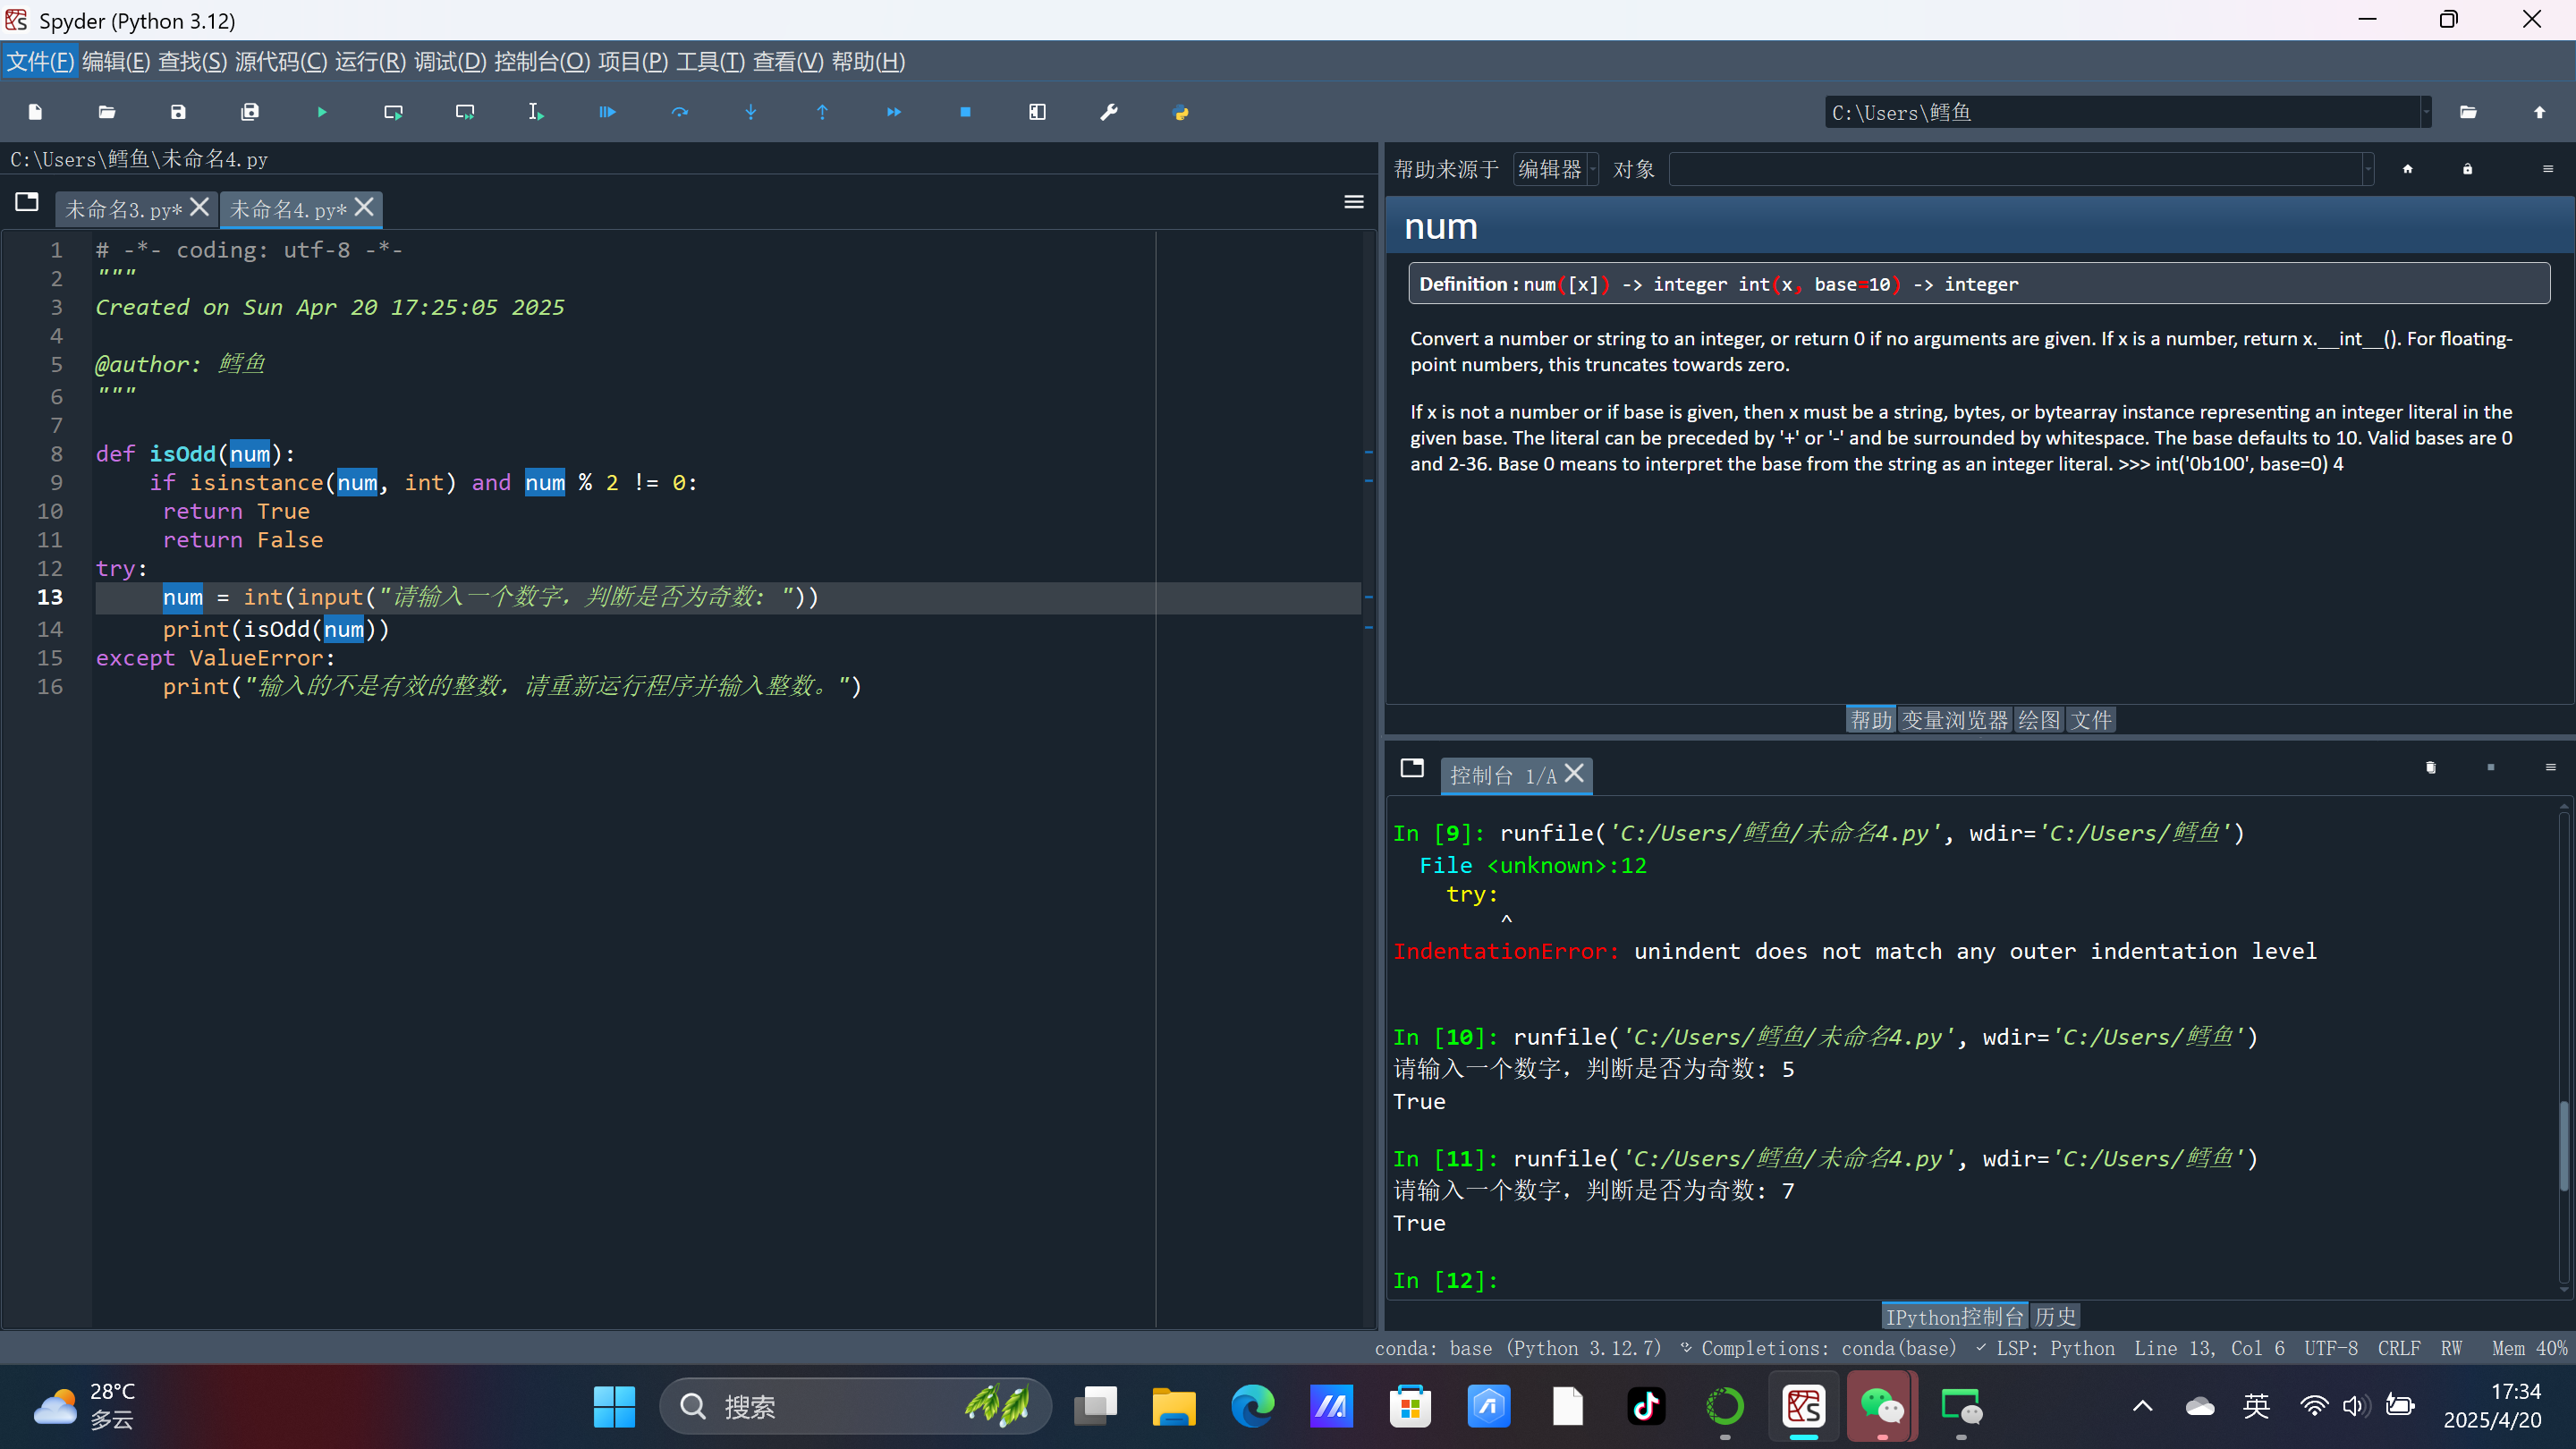This screenshot has height=1449, width=2576.
Task: Open Preferences with the wrench icon
Action: (x=1108, y=112)
